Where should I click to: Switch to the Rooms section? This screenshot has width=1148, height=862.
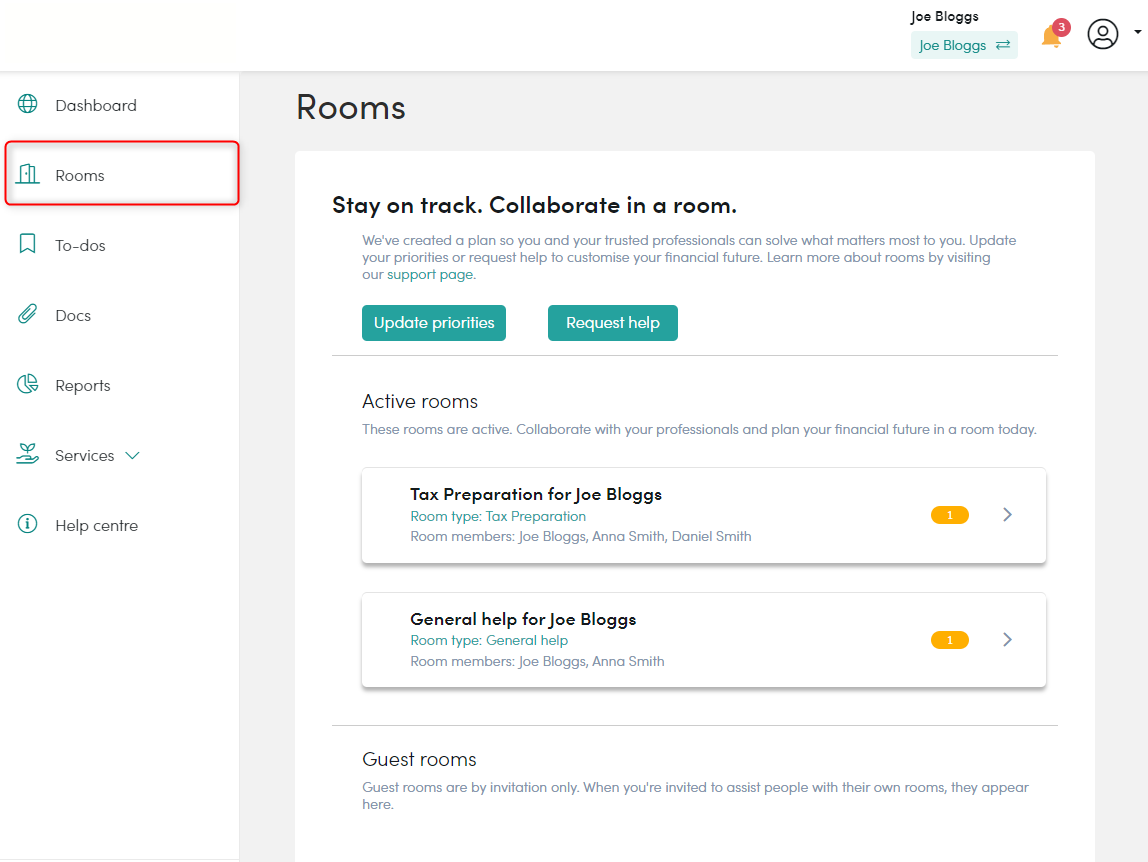tap(79, 174)
